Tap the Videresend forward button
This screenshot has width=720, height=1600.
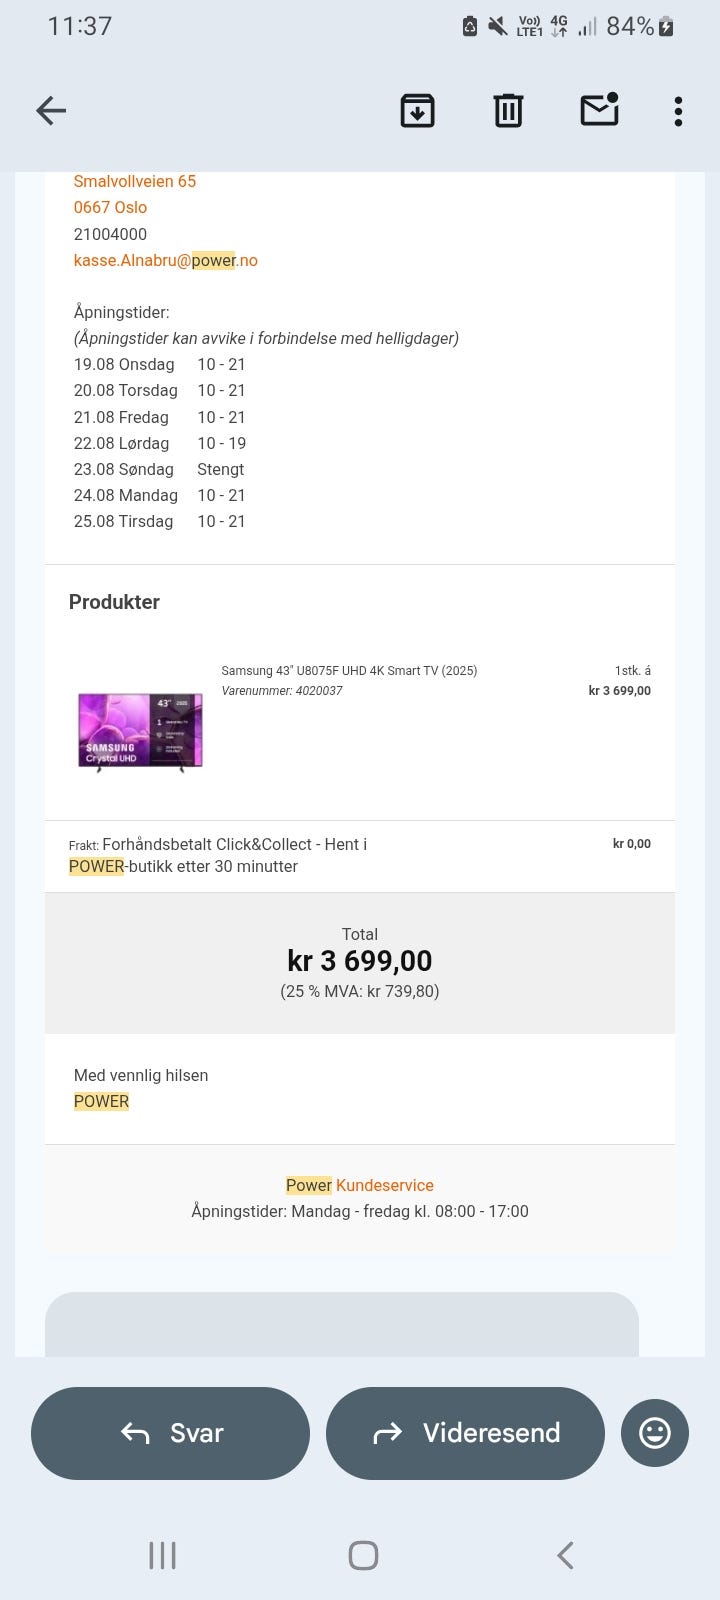pyautogui.click(x=465, y=1433)
